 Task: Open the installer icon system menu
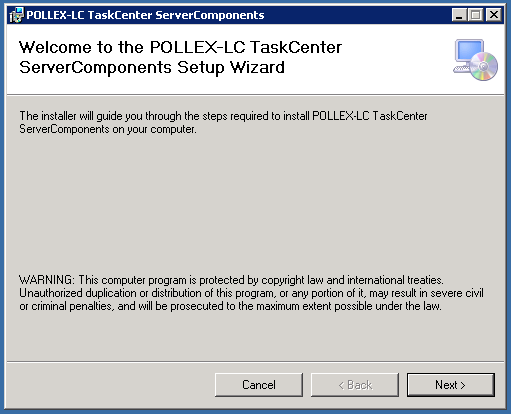pos(16,15)
